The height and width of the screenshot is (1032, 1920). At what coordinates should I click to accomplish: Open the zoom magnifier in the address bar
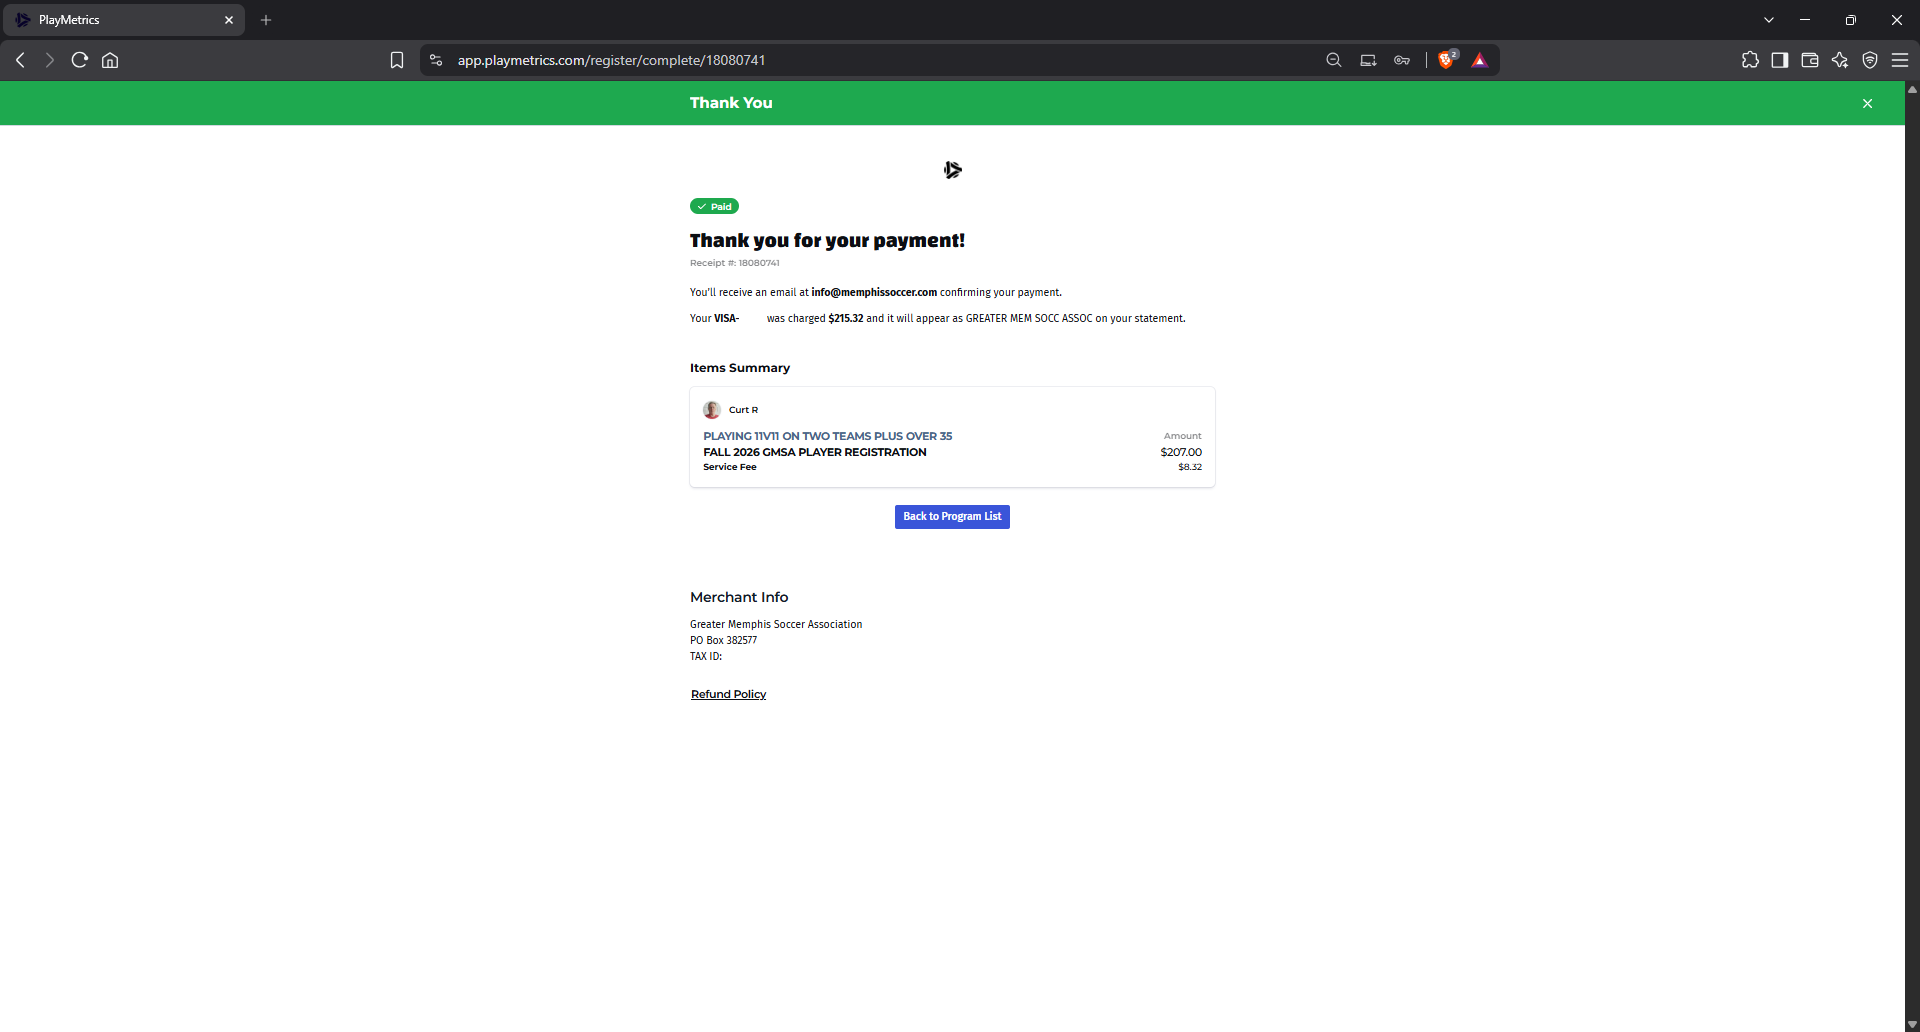pyautogui.click(x=1334, y=60)
